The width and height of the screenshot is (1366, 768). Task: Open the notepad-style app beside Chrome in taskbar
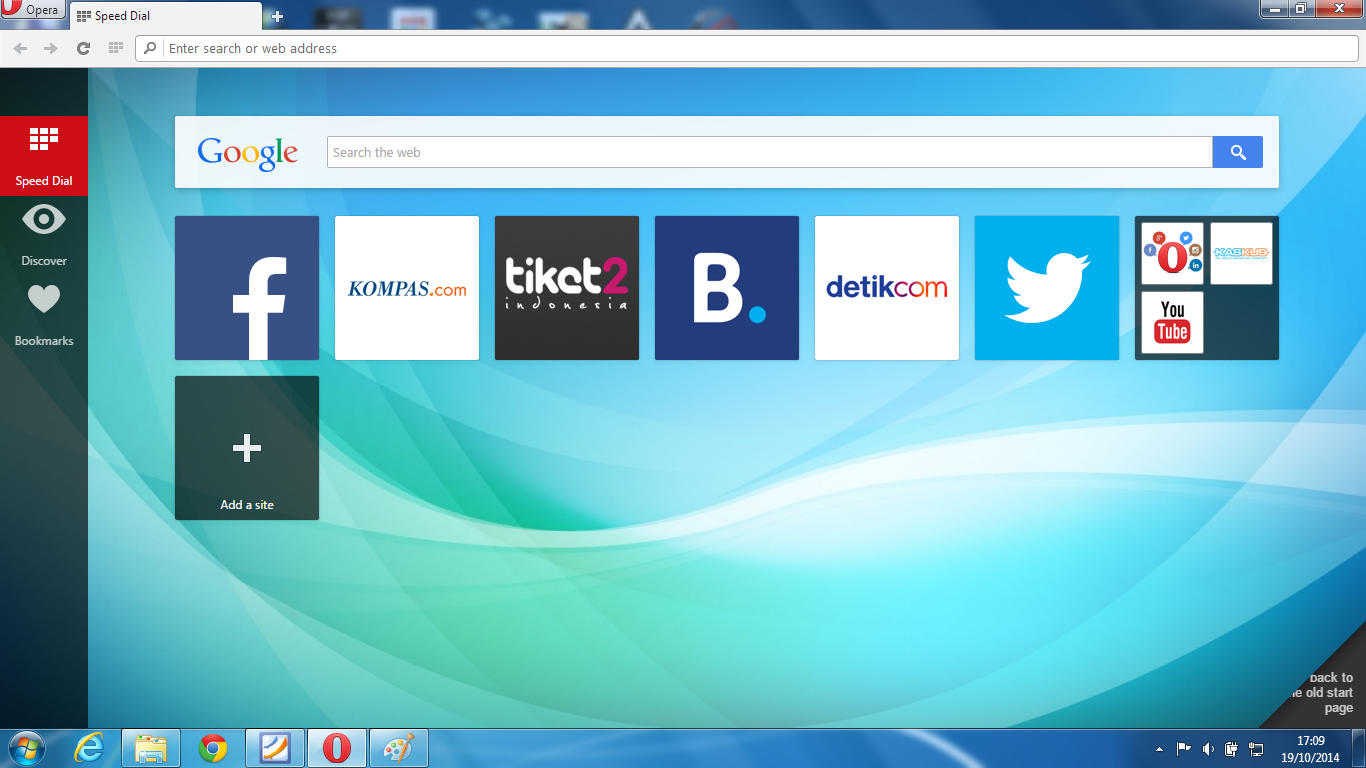[x=275, y=748]
